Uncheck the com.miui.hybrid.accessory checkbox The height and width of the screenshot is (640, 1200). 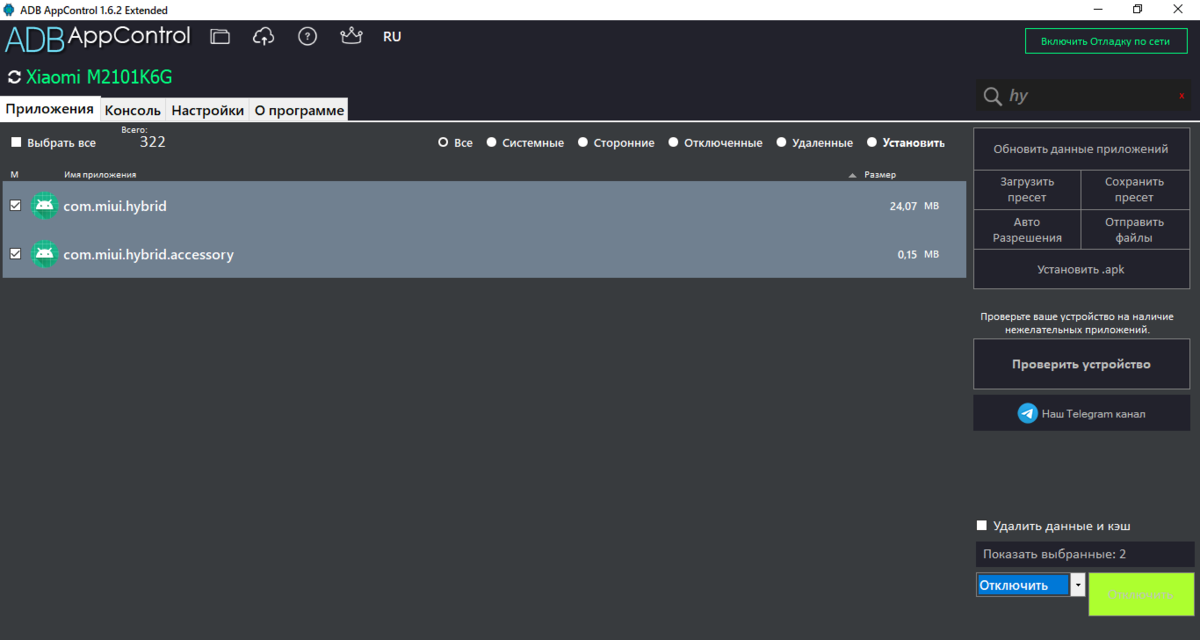[x=15, y=254]
